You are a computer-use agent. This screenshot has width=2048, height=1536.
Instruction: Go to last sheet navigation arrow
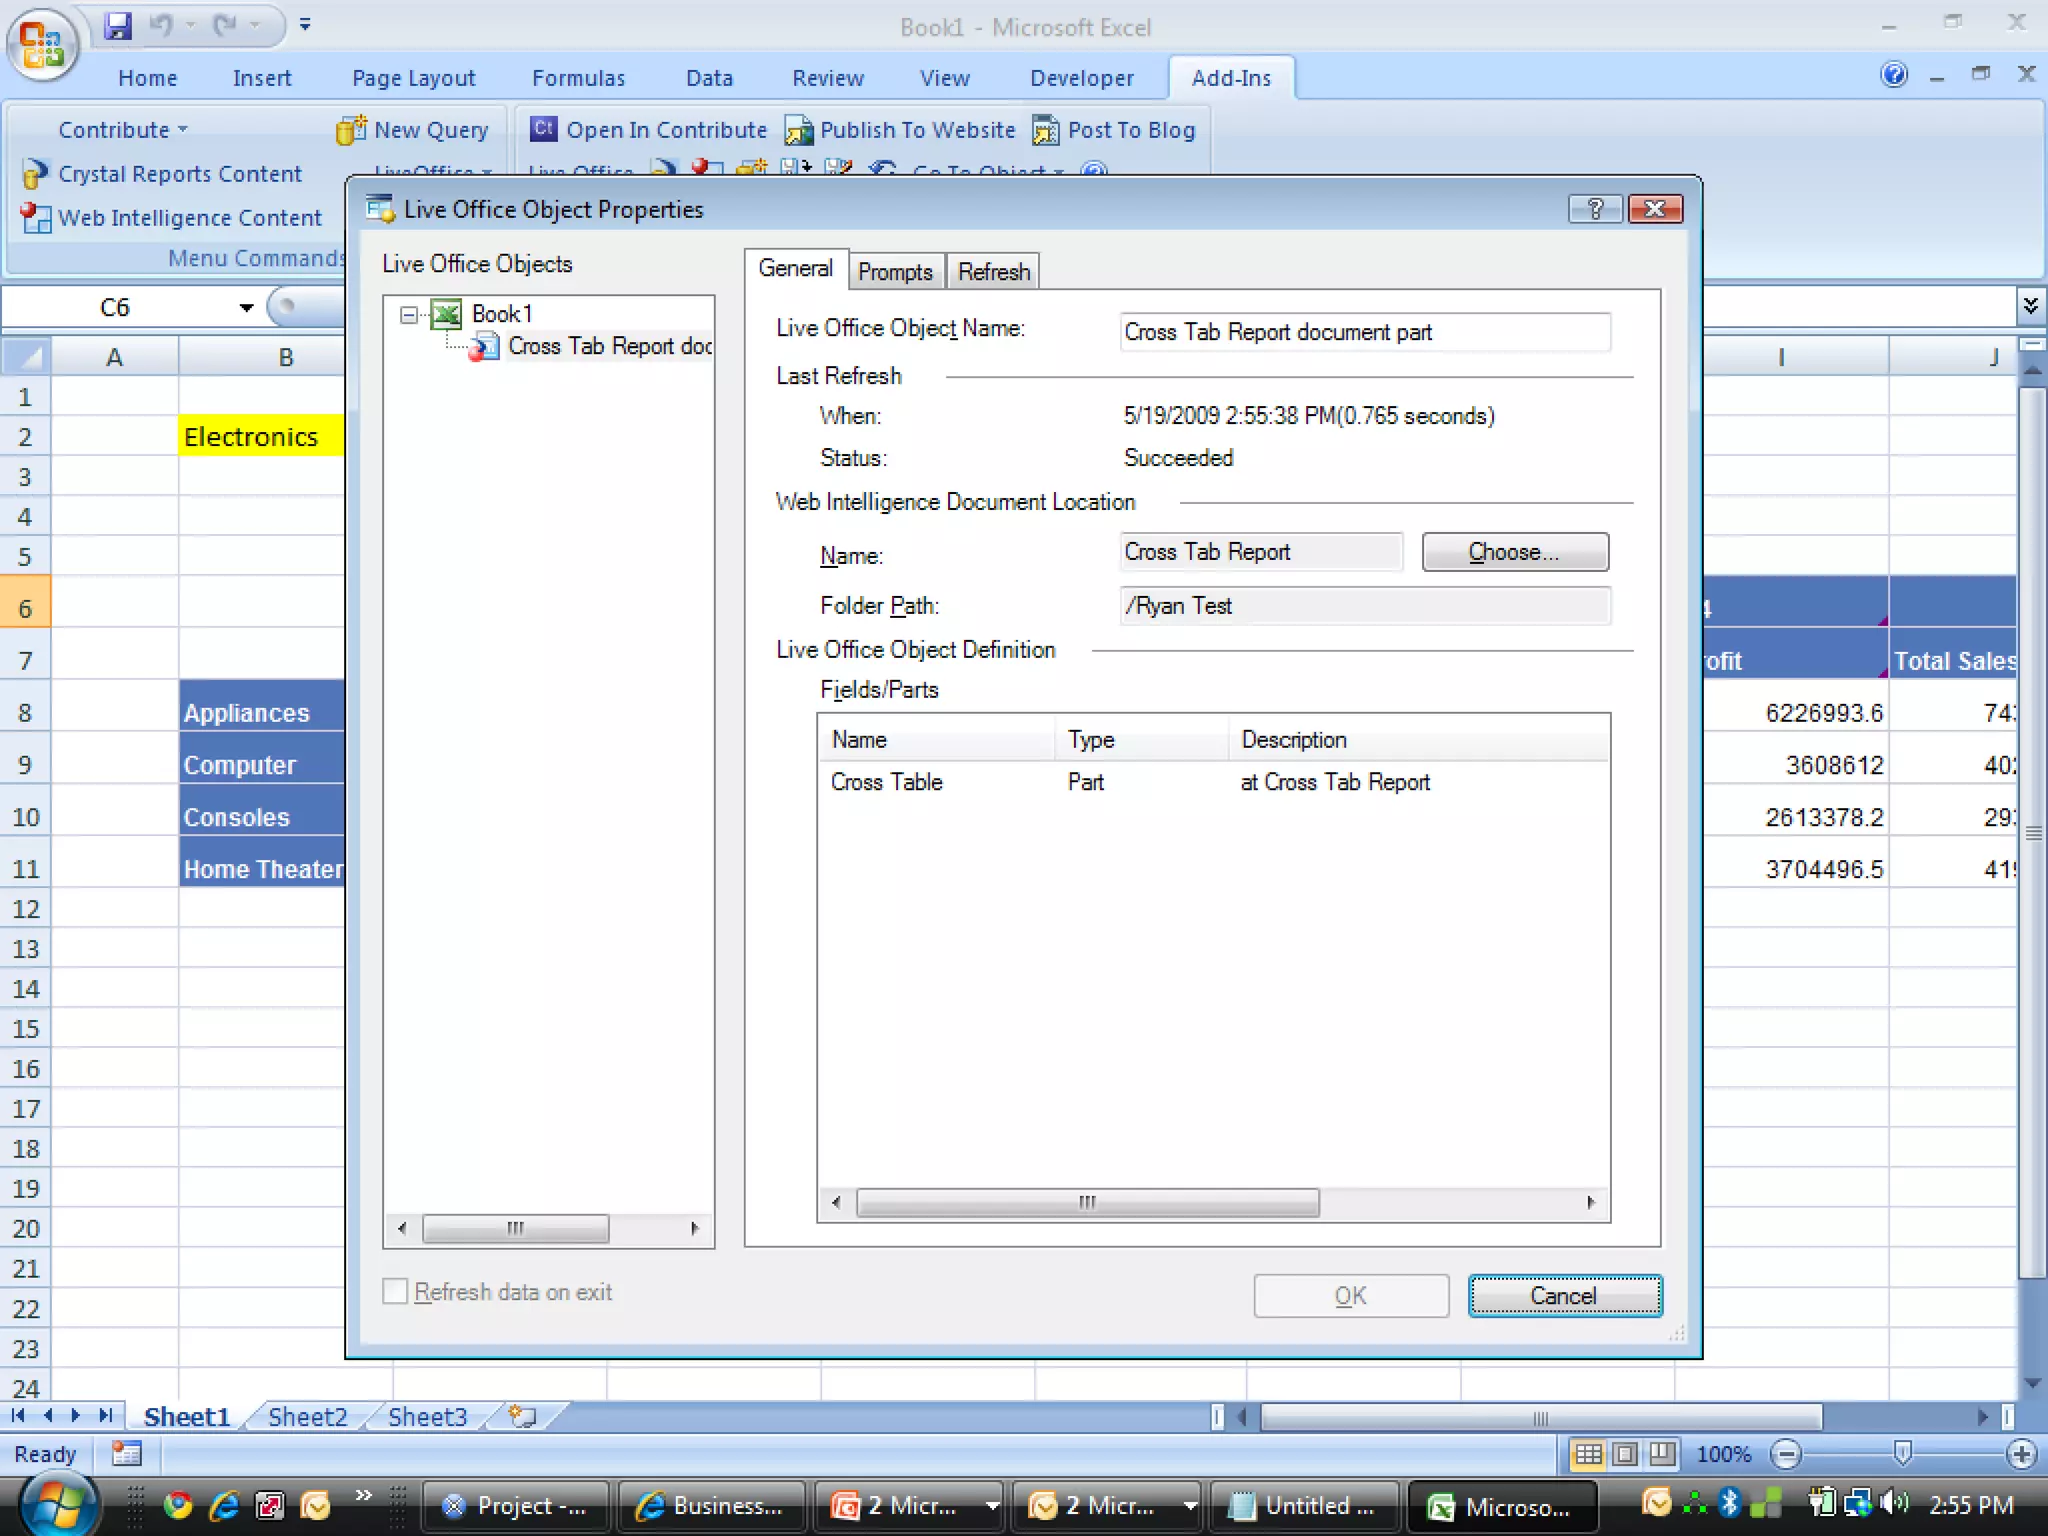point(105,1416)
